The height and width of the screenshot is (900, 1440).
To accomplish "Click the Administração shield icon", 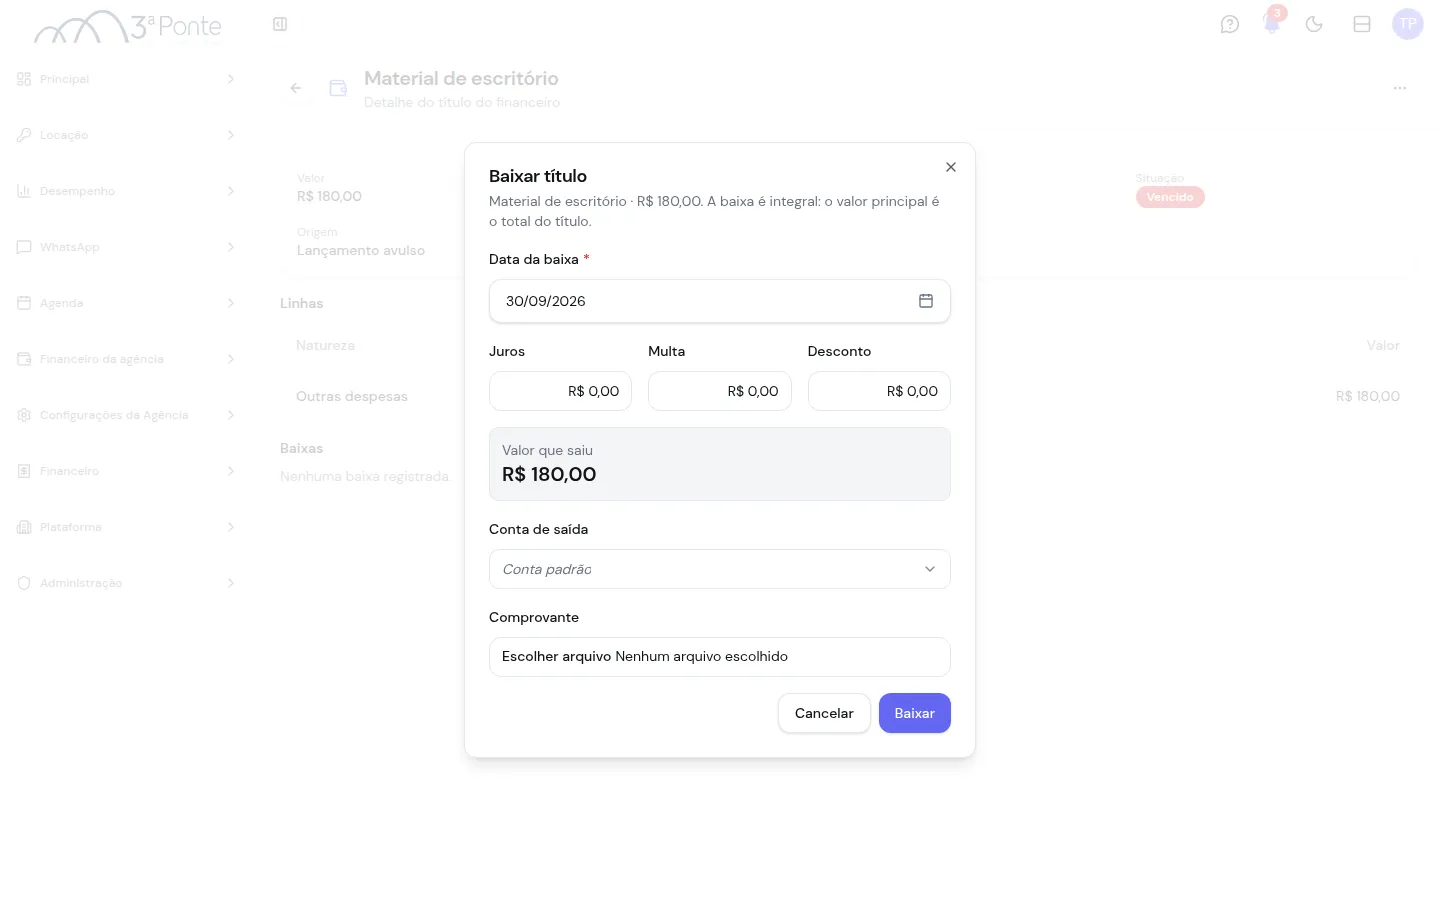I will coord(24,583).
